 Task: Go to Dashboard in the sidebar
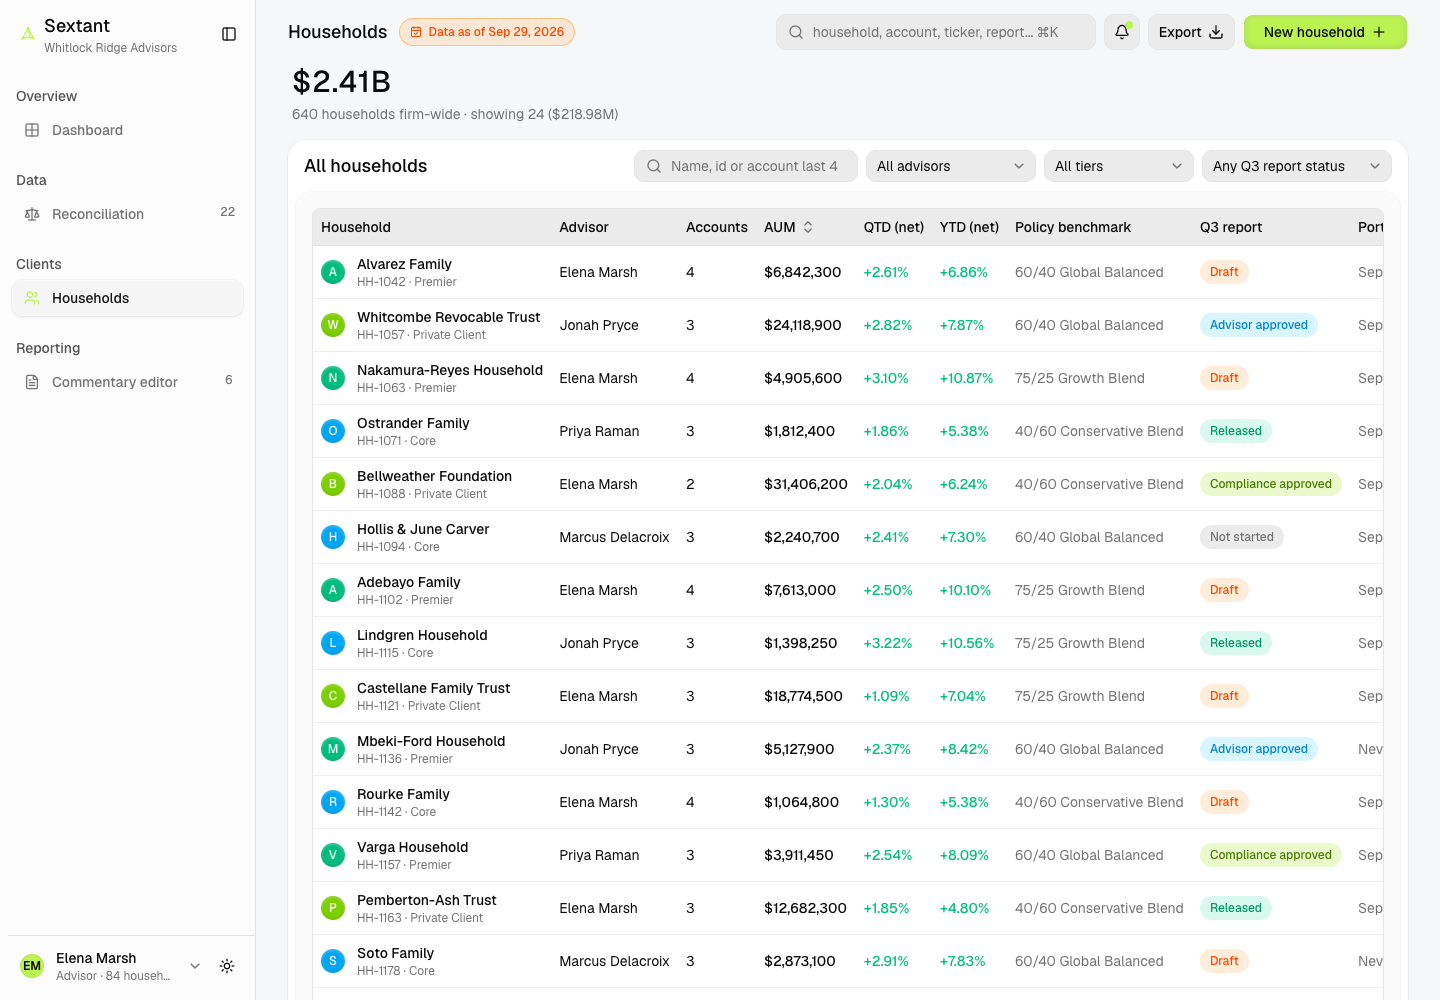coord(127,130)
